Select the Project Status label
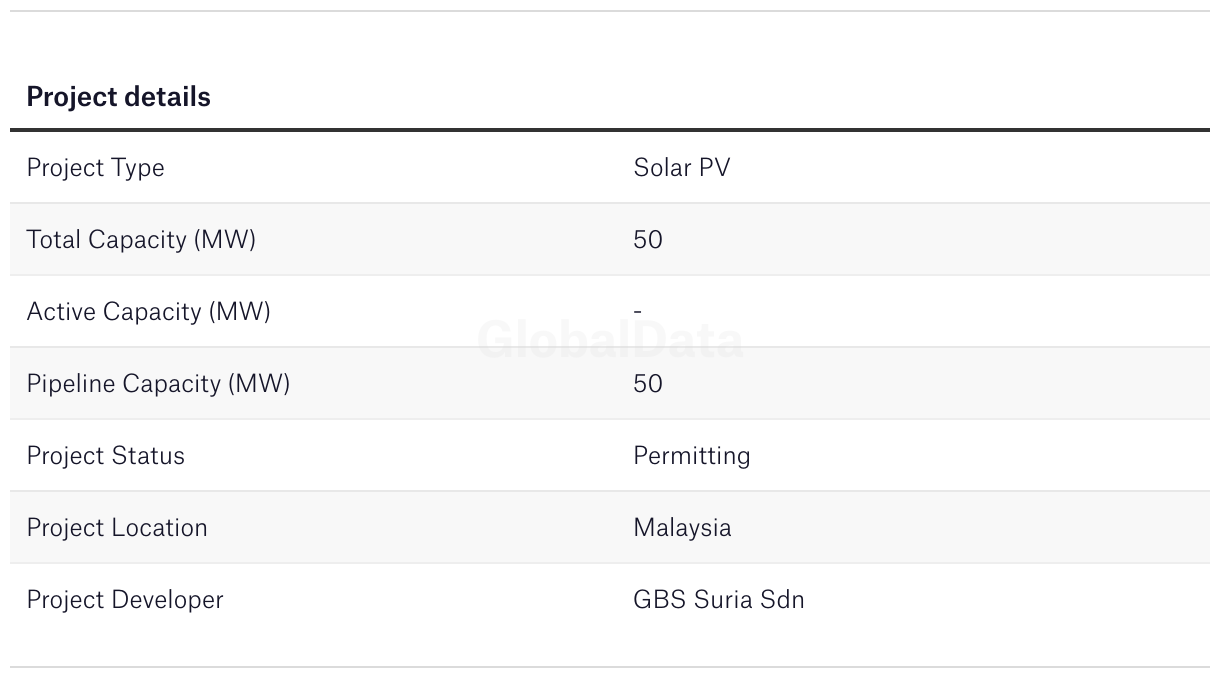Viewport: 1220px width, 678px height. [105, 456]
